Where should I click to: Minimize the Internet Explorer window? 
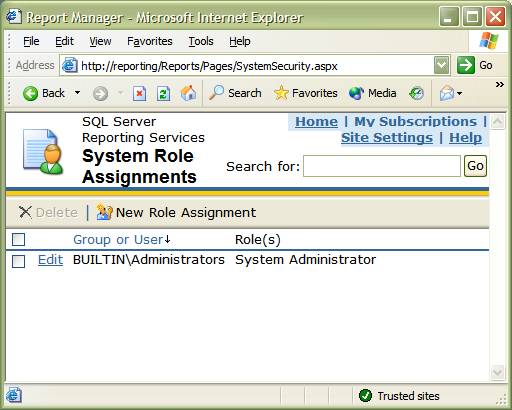(x=449, y=16)
